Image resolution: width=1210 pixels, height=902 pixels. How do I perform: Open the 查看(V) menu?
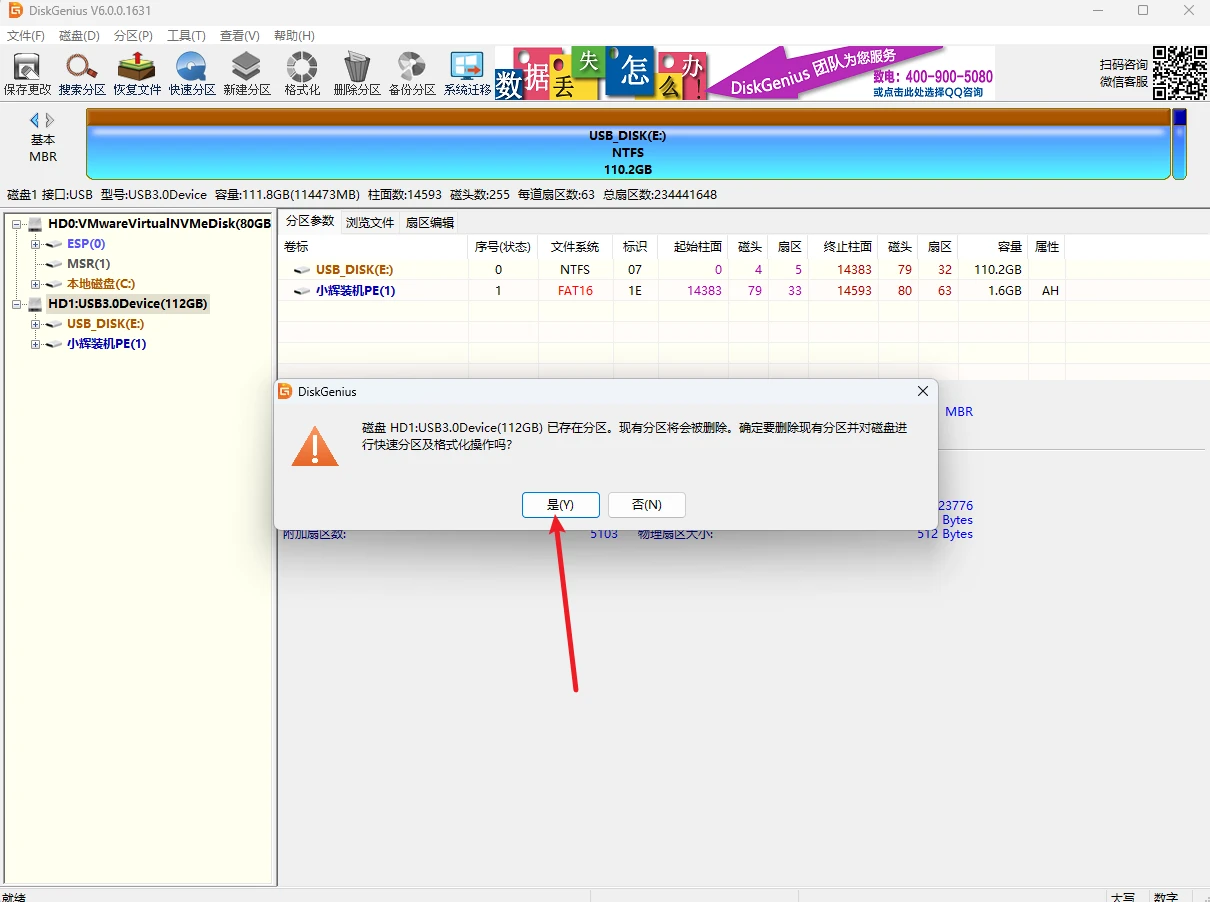240,35
